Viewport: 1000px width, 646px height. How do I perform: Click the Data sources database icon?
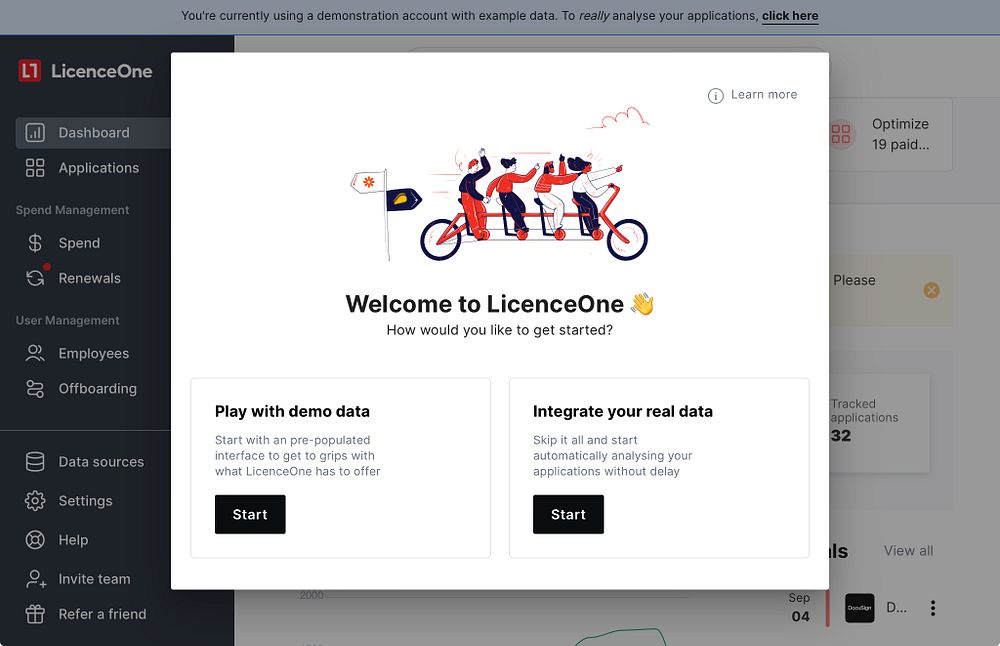click(x=35, y=462)
